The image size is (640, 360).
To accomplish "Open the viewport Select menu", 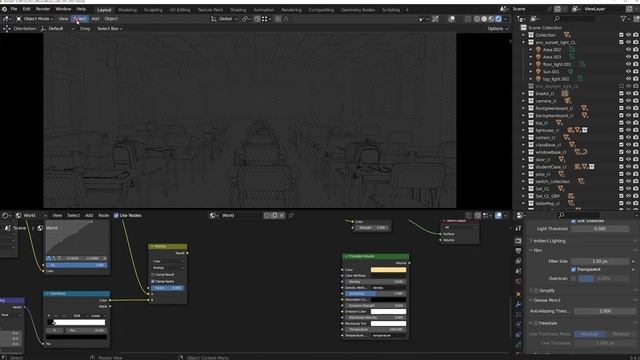I will click(80, 19).
